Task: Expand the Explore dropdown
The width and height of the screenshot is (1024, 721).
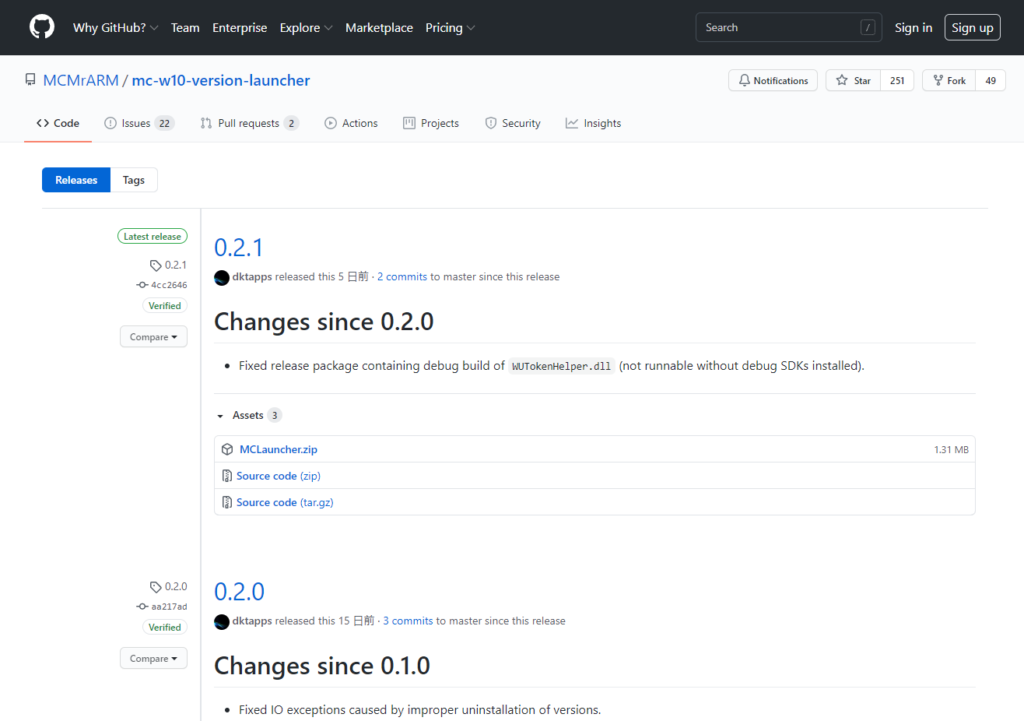Action: coord(306,27)
